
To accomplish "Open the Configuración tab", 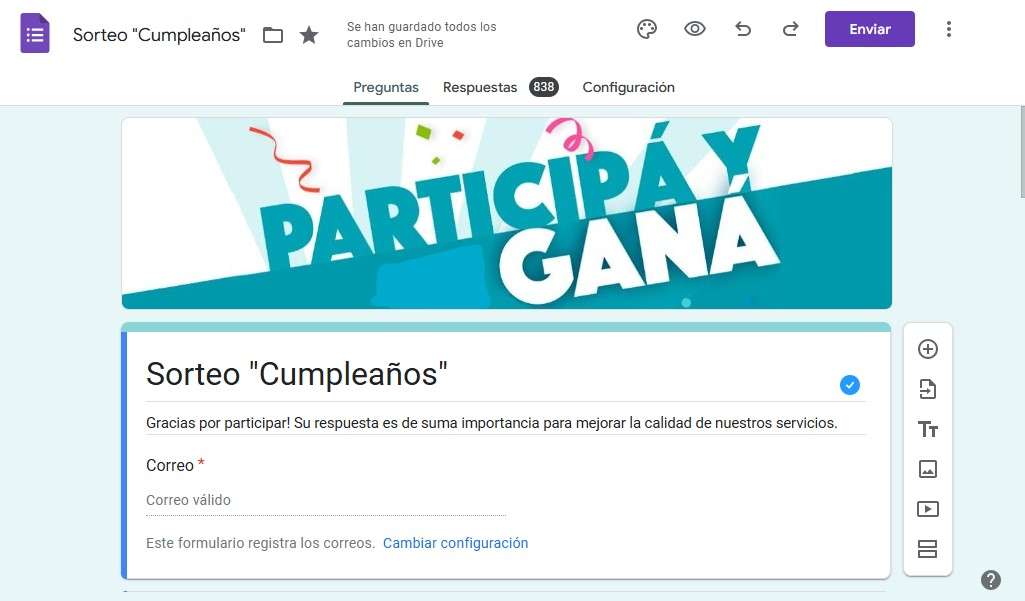I will click(628, 87).
